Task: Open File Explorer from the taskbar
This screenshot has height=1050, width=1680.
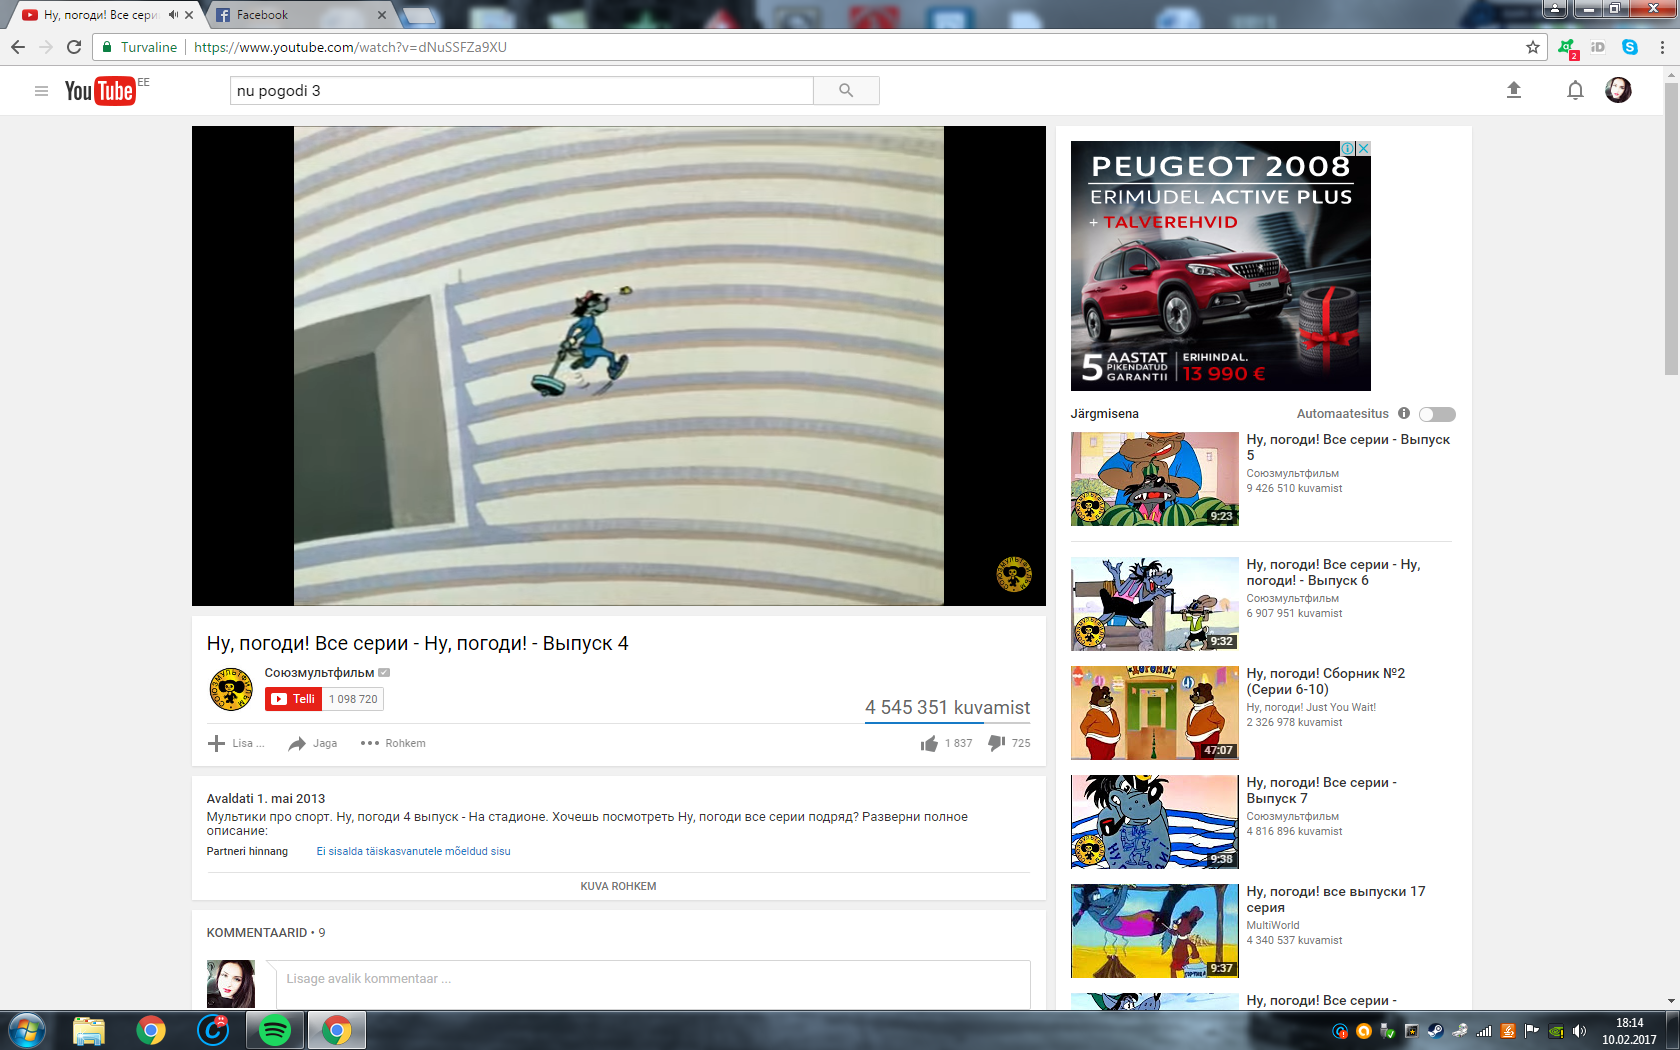Action: [88, 1030]
